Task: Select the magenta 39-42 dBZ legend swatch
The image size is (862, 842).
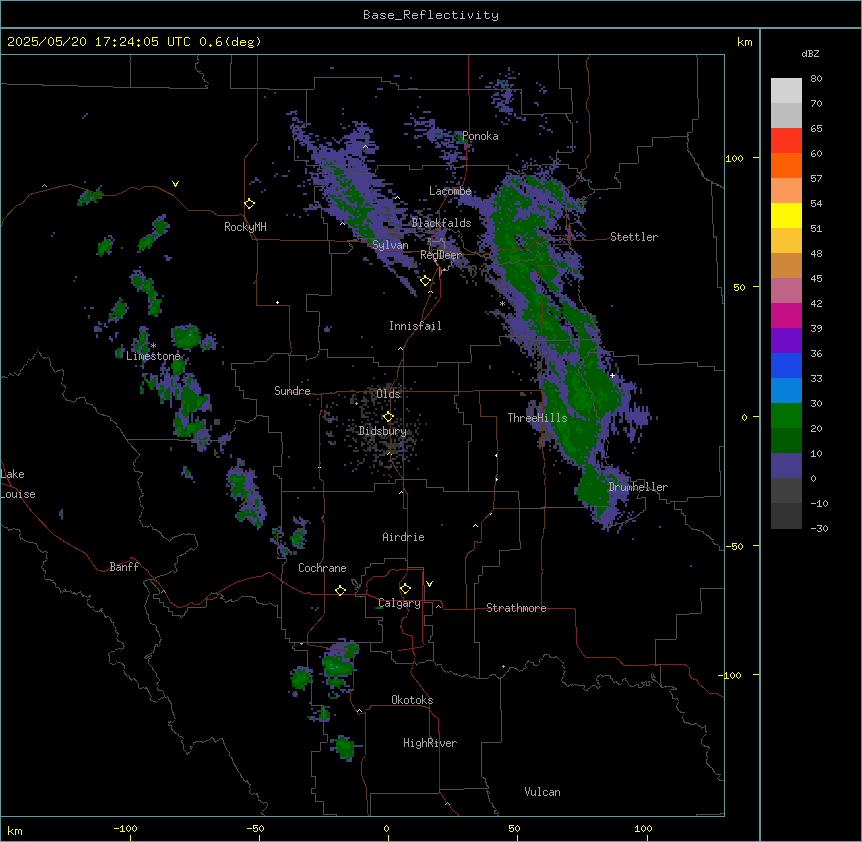Action: pyautogui.click(x=786, y=315)
